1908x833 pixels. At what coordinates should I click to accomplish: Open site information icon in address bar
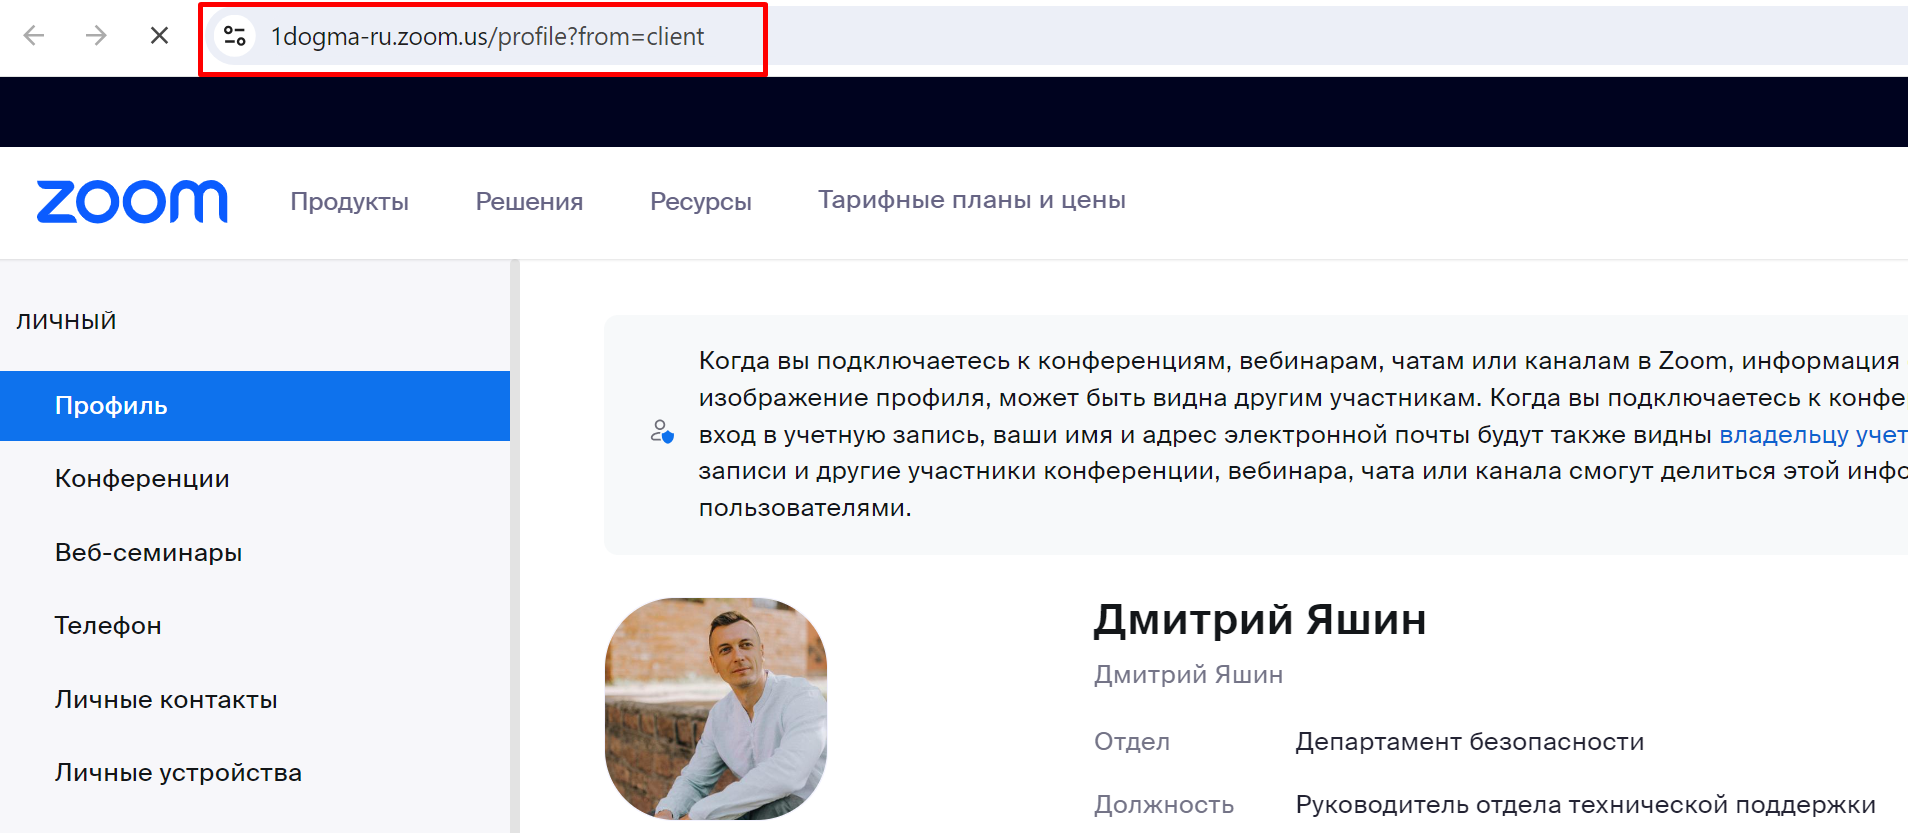(x=235, y=36)
